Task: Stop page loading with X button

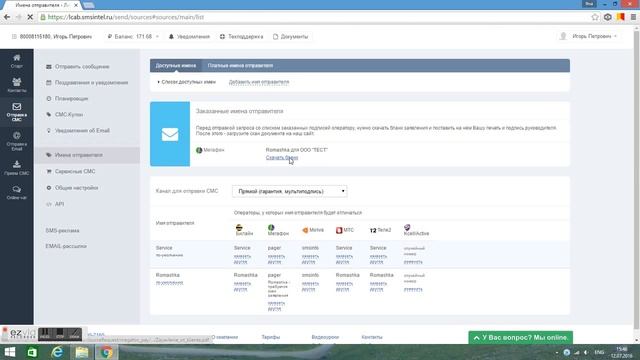Action: tap(30, 17)
